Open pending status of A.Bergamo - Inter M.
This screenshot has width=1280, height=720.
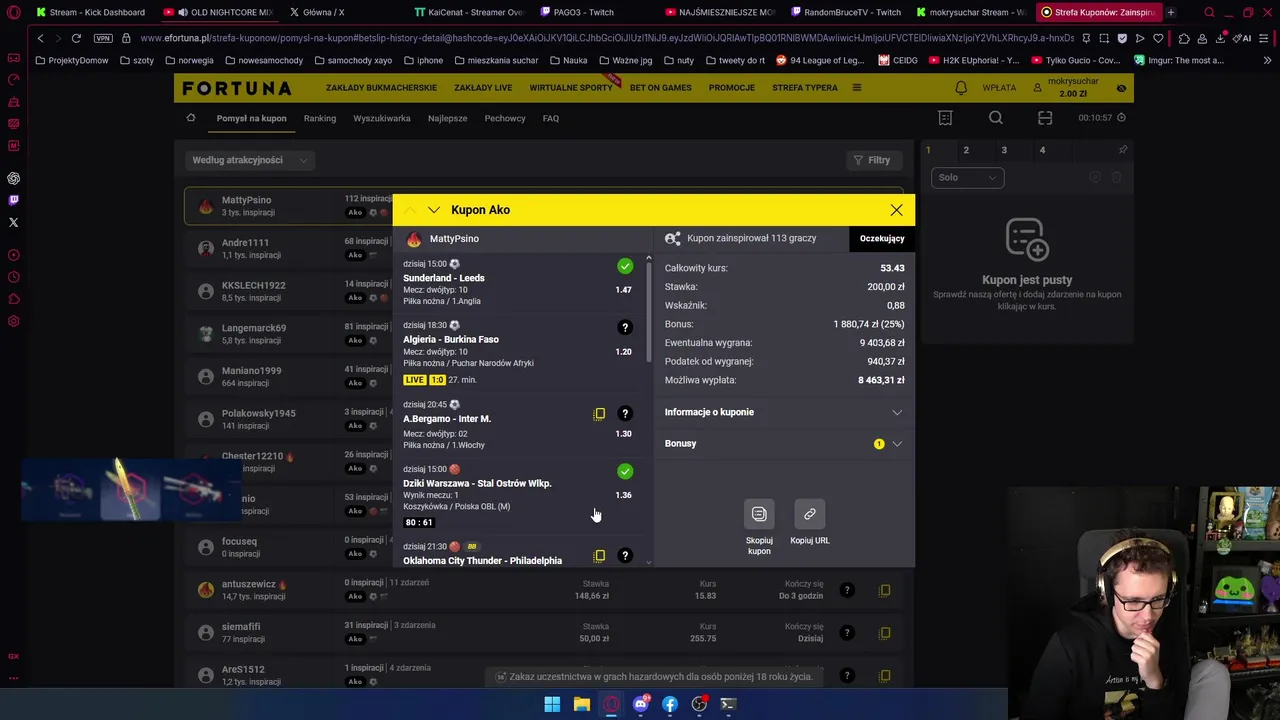click(x=625, y=414)
